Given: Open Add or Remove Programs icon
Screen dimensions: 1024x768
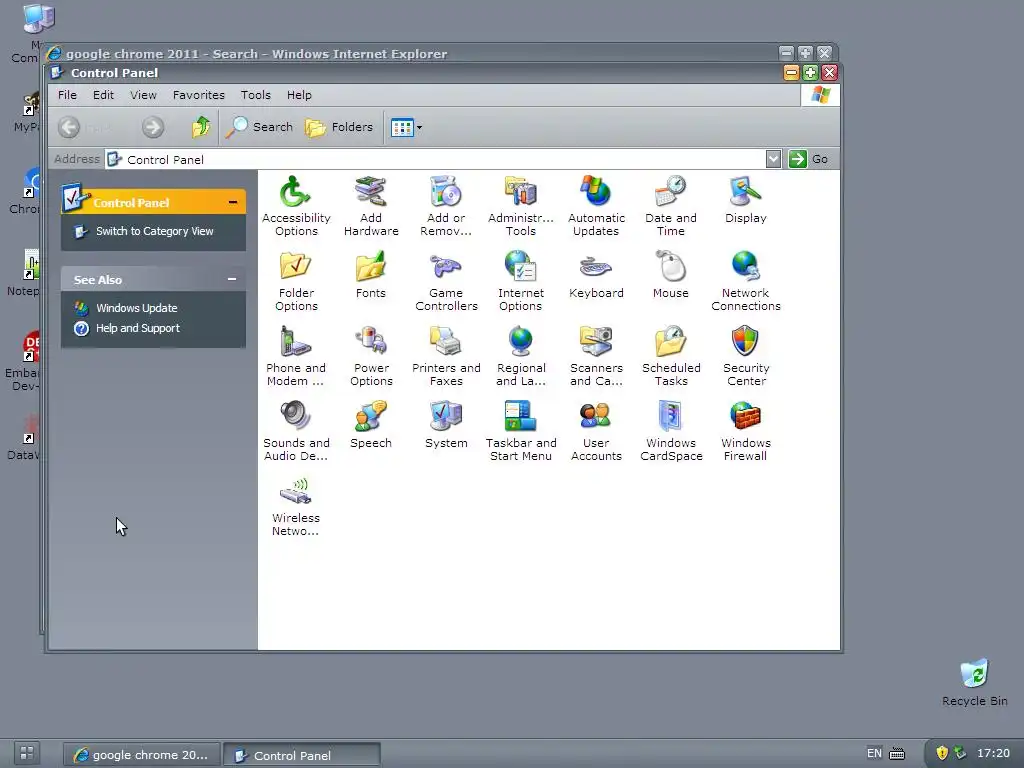Looking at the screenshot, I should (446, 206).
